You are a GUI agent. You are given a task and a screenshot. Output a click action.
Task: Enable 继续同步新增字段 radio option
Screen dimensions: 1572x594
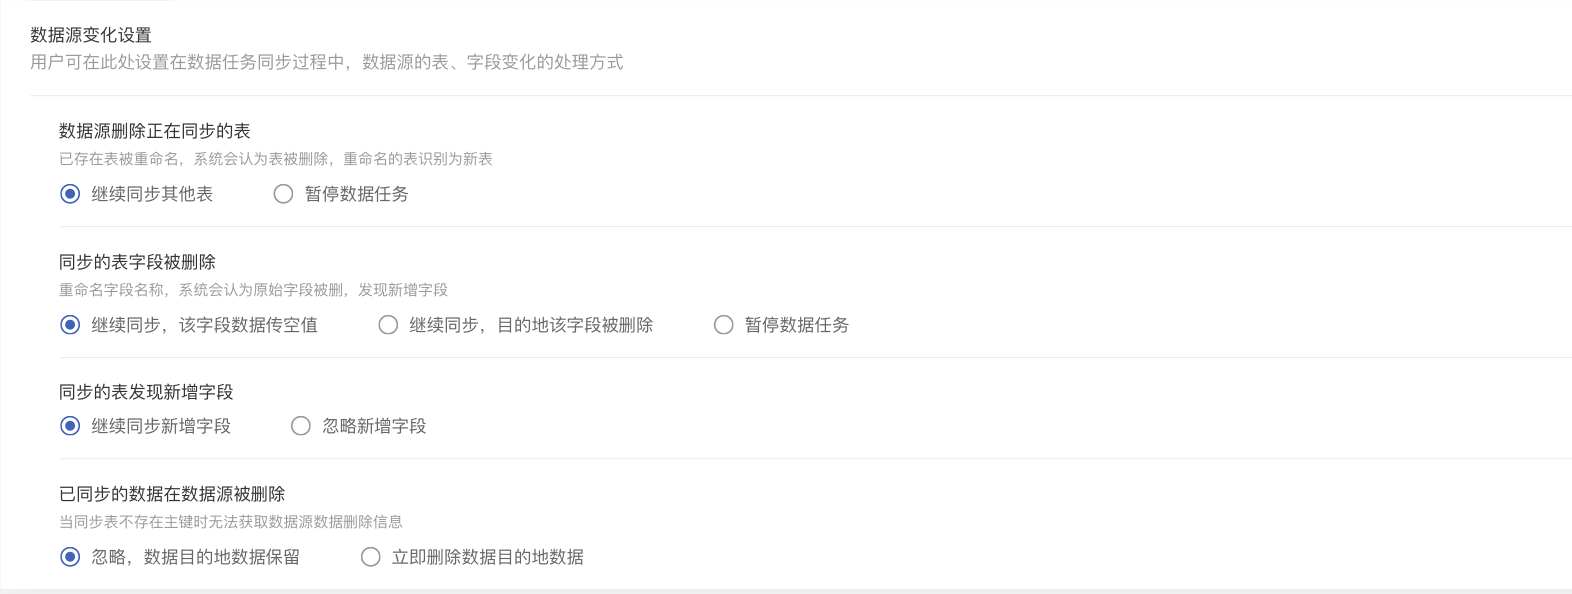pyautogui.click(x=70, y=426)
